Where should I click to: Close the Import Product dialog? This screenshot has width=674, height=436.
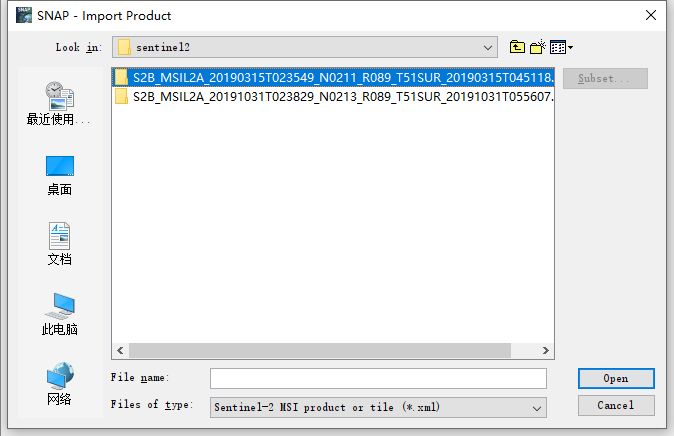point(651,15)
